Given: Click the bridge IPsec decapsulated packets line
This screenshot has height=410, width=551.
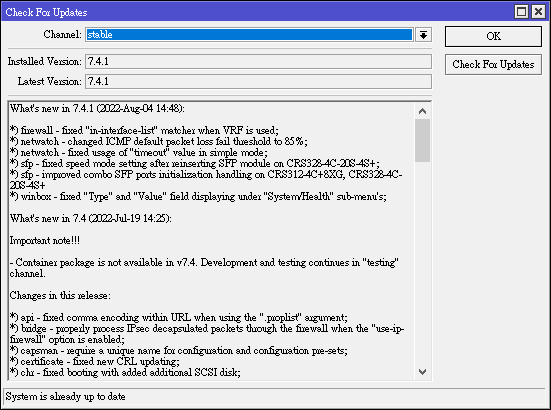Looking at the screenshot, I should pos(207,334).
